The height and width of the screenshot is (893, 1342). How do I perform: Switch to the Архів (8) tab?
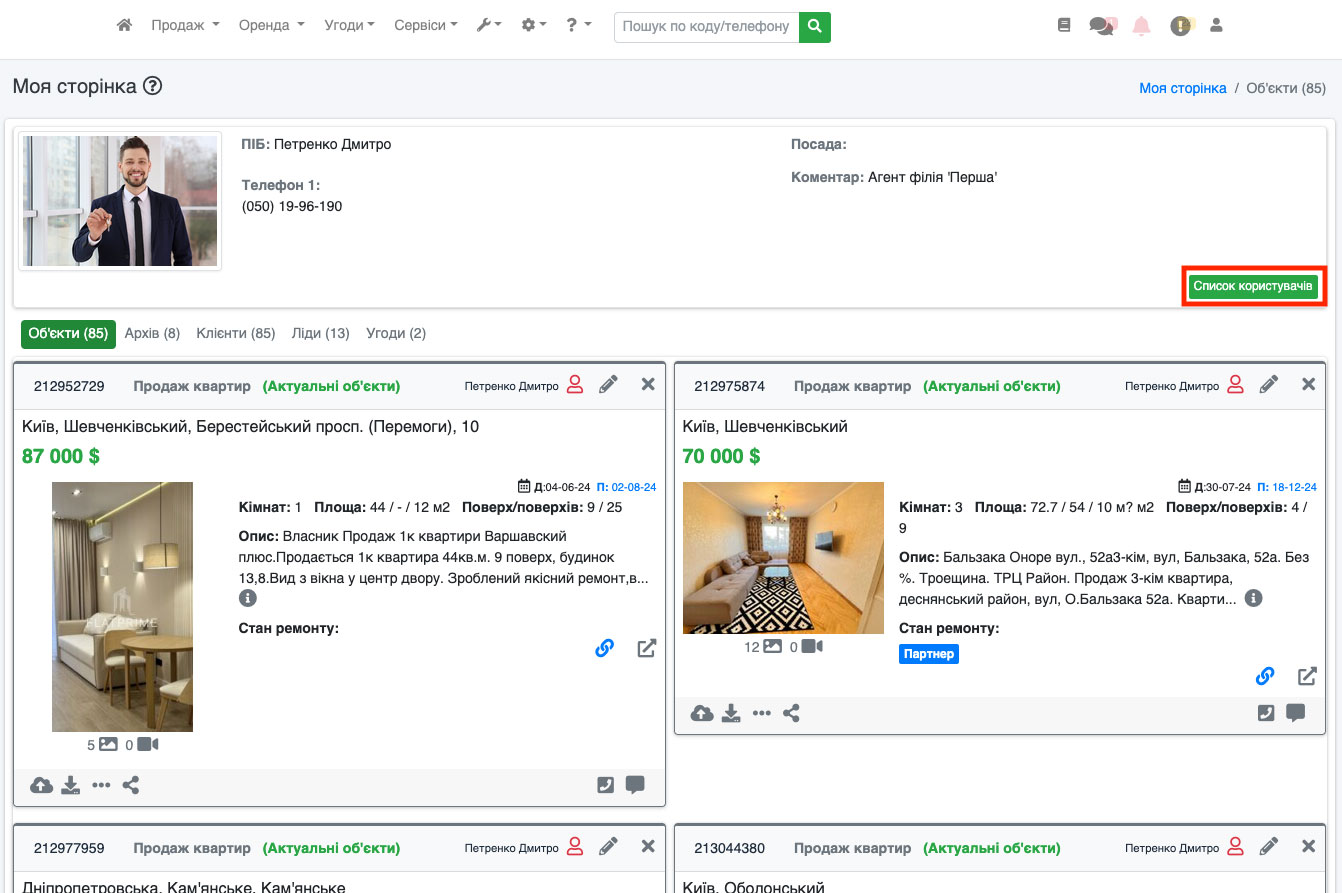152,333
